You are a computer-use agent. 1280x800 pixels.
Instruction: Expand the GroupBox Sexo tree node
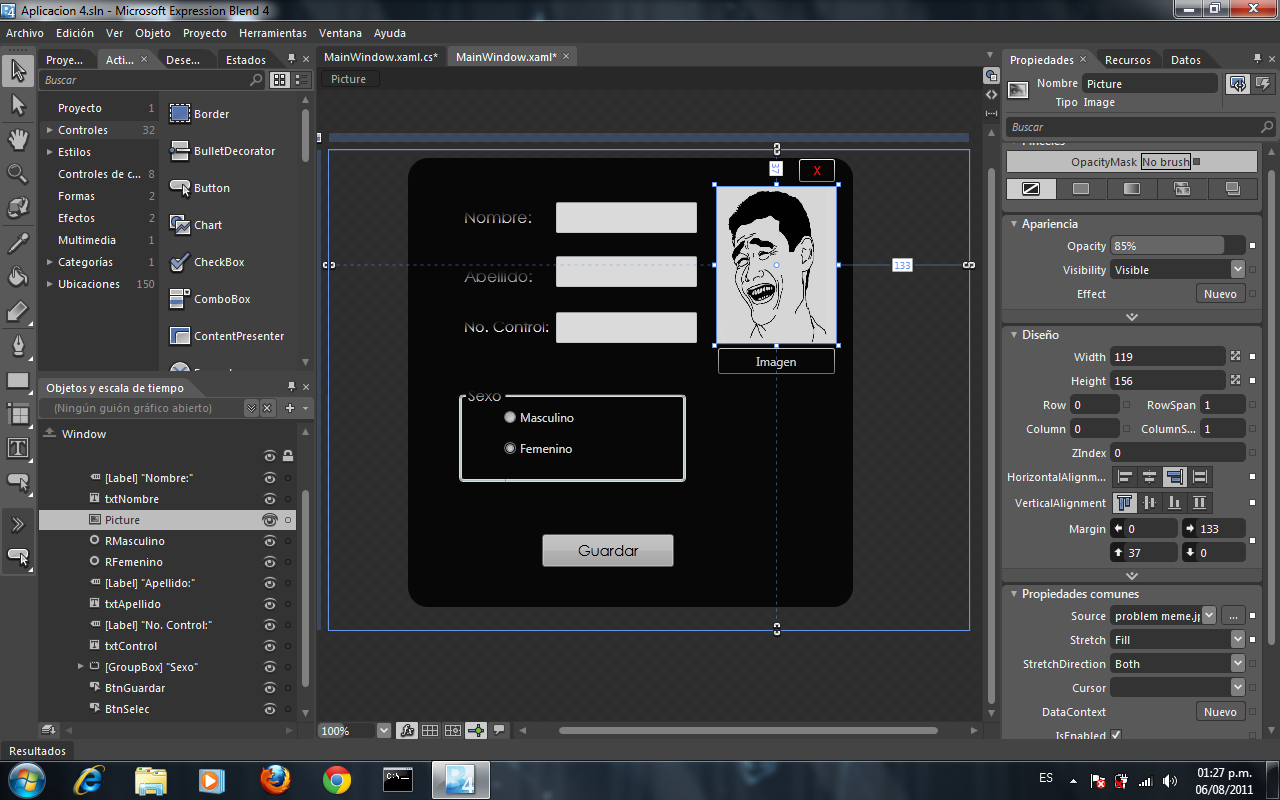(81, 667)
